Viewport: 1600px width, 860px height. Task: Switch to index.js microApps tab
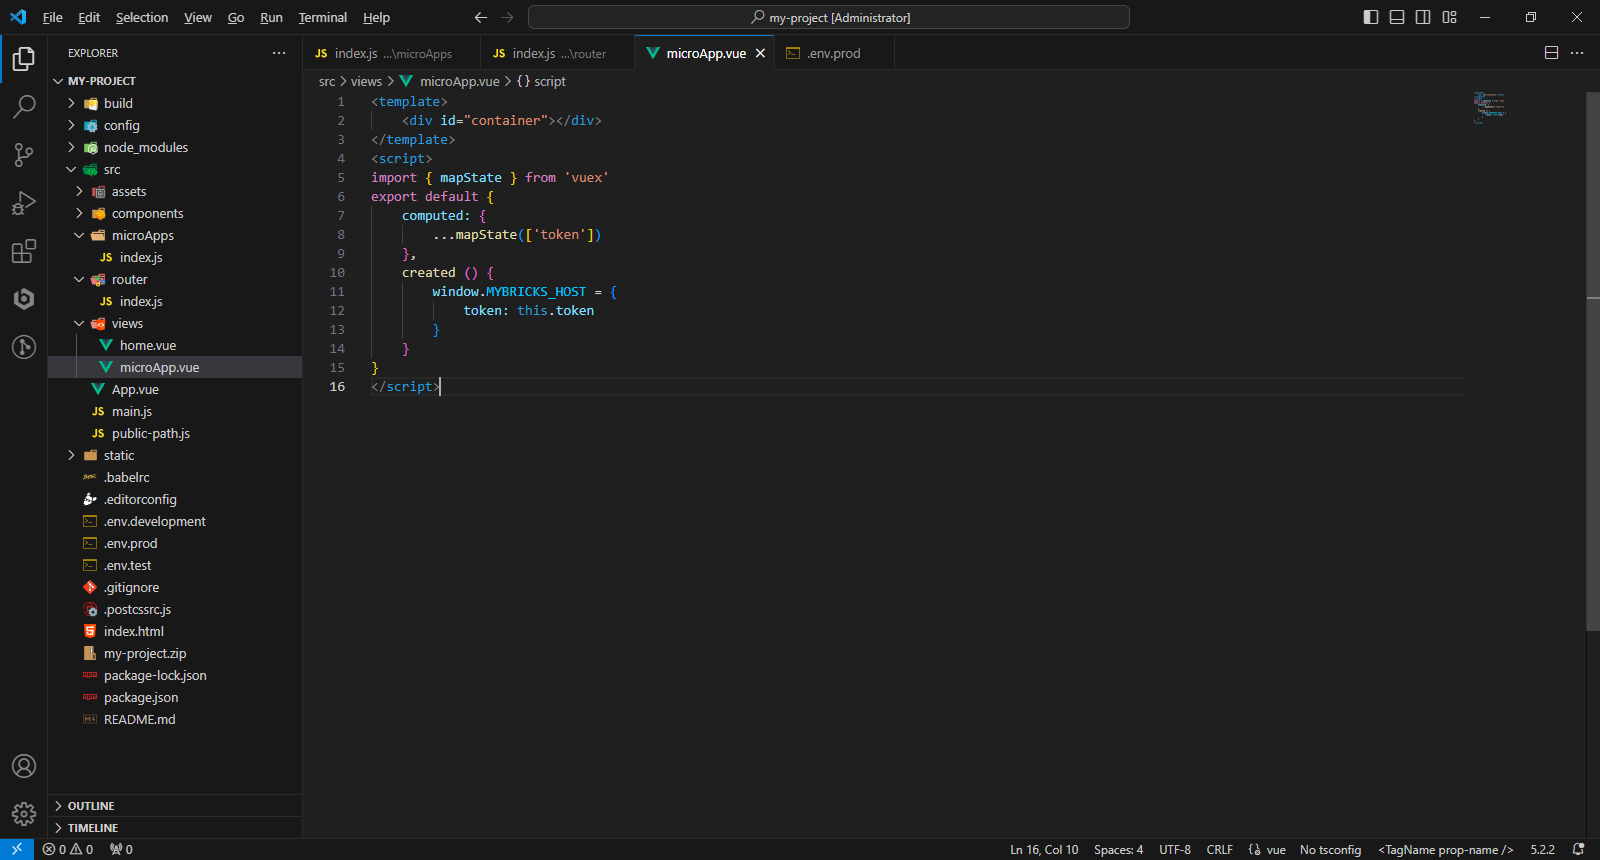point(391,53)
